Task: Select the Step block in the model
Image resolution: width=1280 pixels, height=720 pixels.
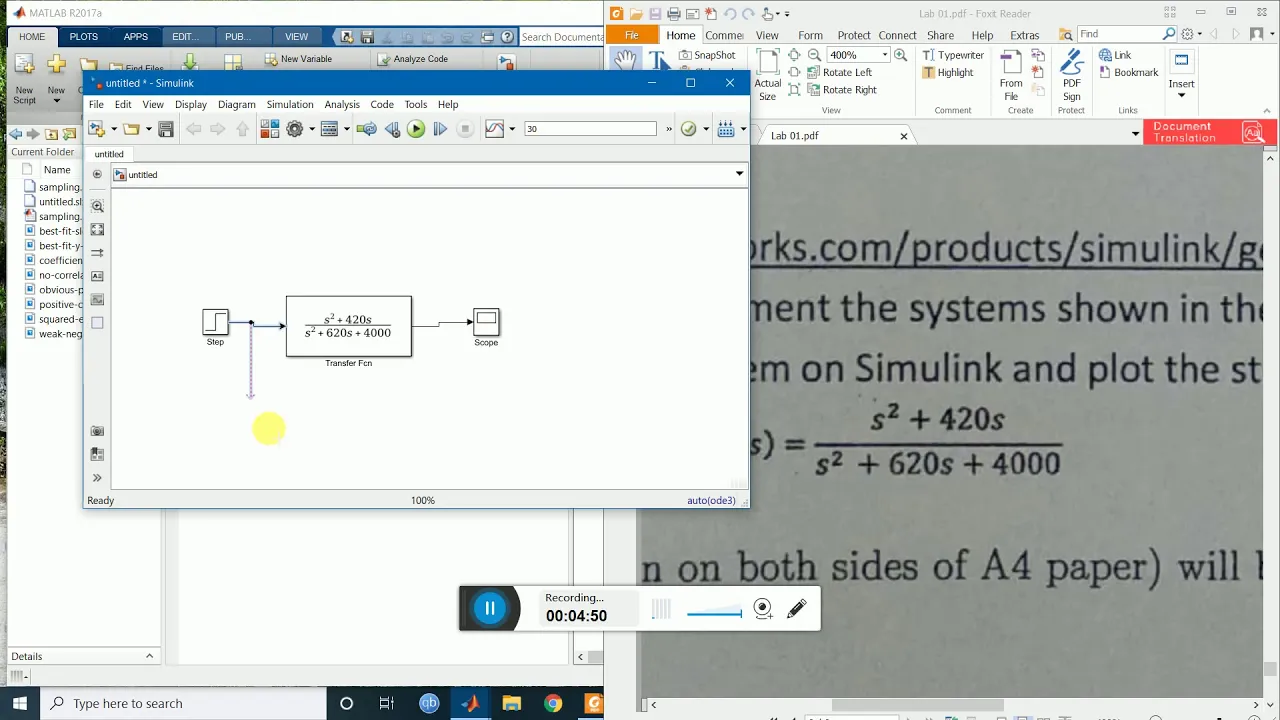Action: (x=215, y=321)
